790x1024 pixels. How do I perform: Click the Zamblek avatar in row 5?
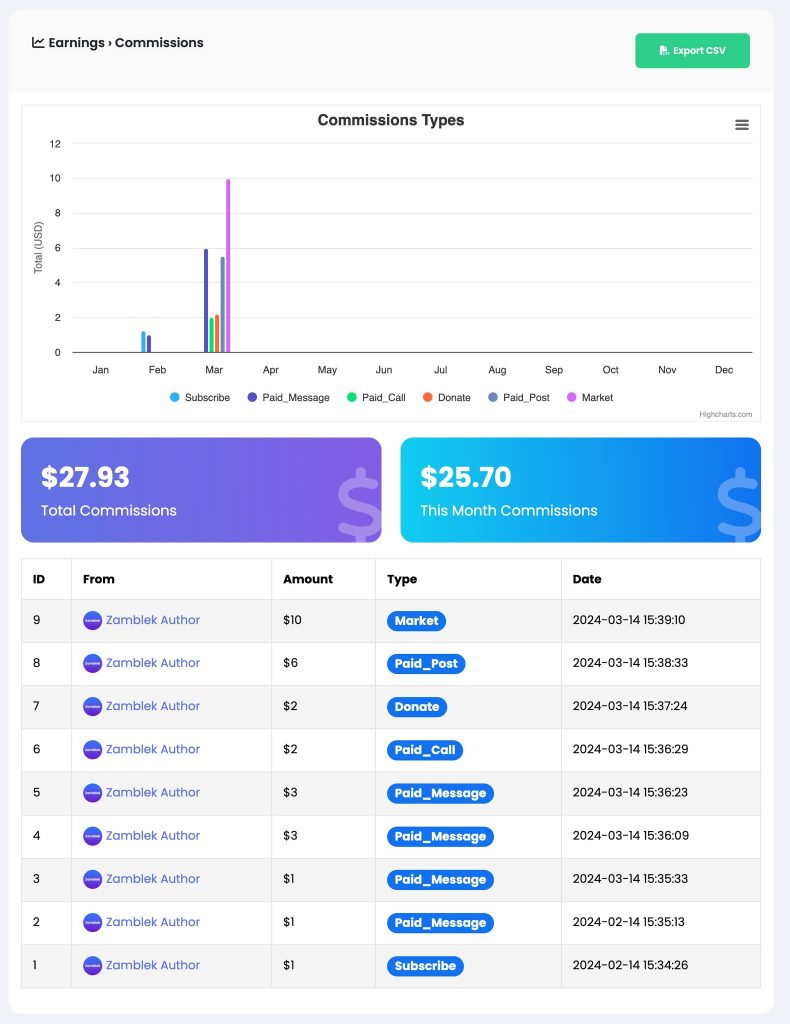pyautogui.click(x=93, y=793)
